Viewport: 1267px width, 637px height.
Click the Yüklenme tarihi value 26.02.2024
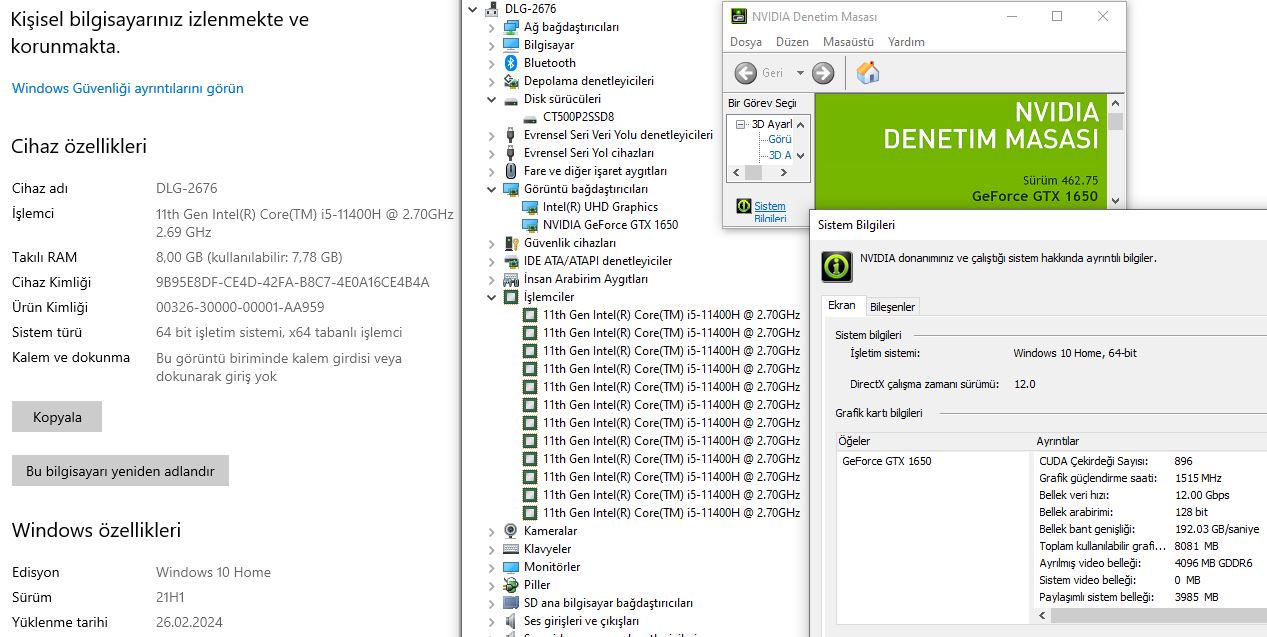click(189, 622)
